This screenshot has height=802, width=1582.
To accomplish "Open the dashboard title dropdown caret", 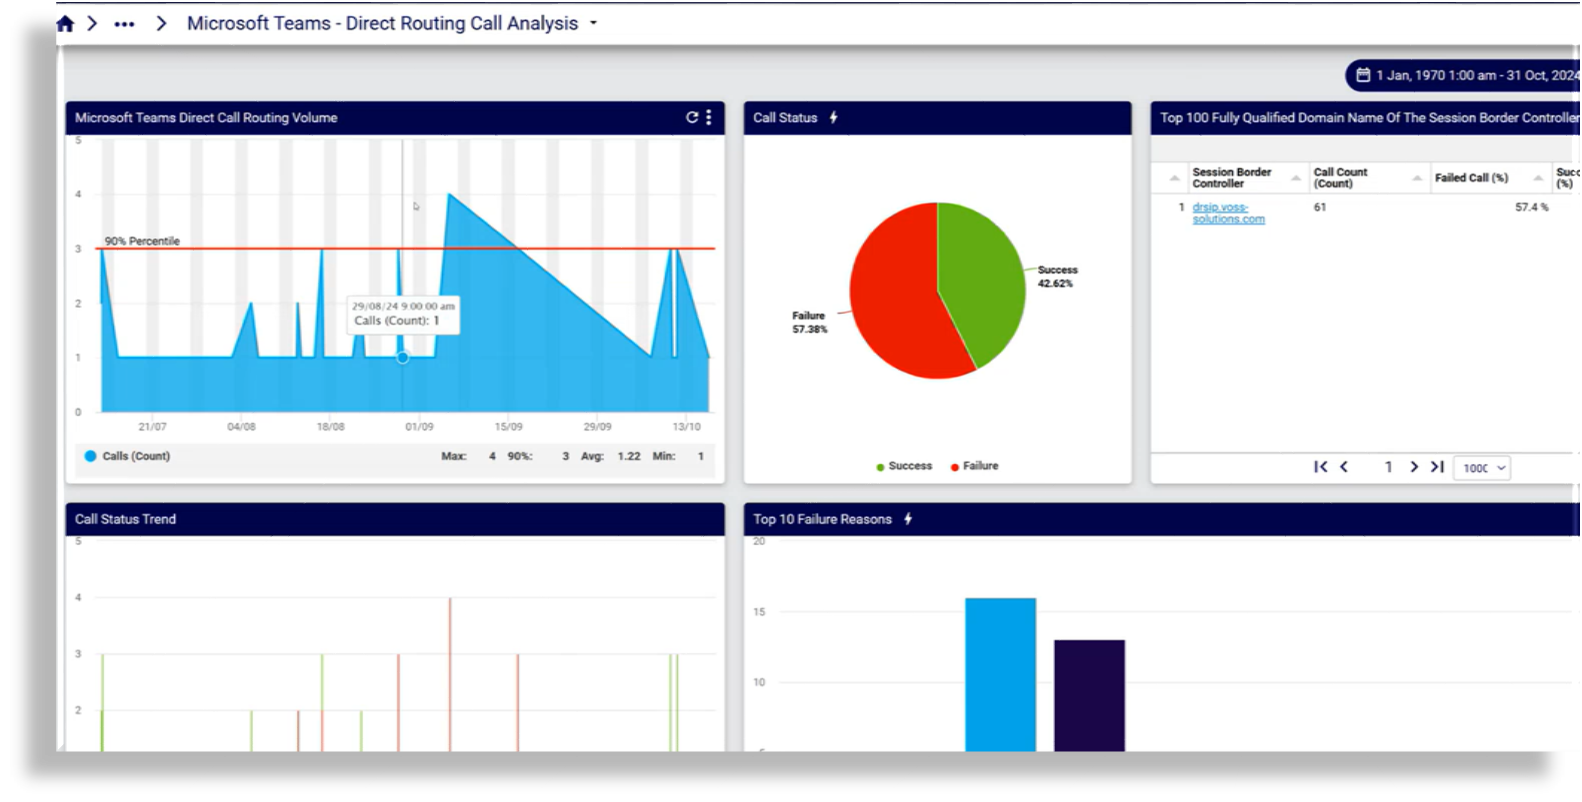I will click(593, 23).
